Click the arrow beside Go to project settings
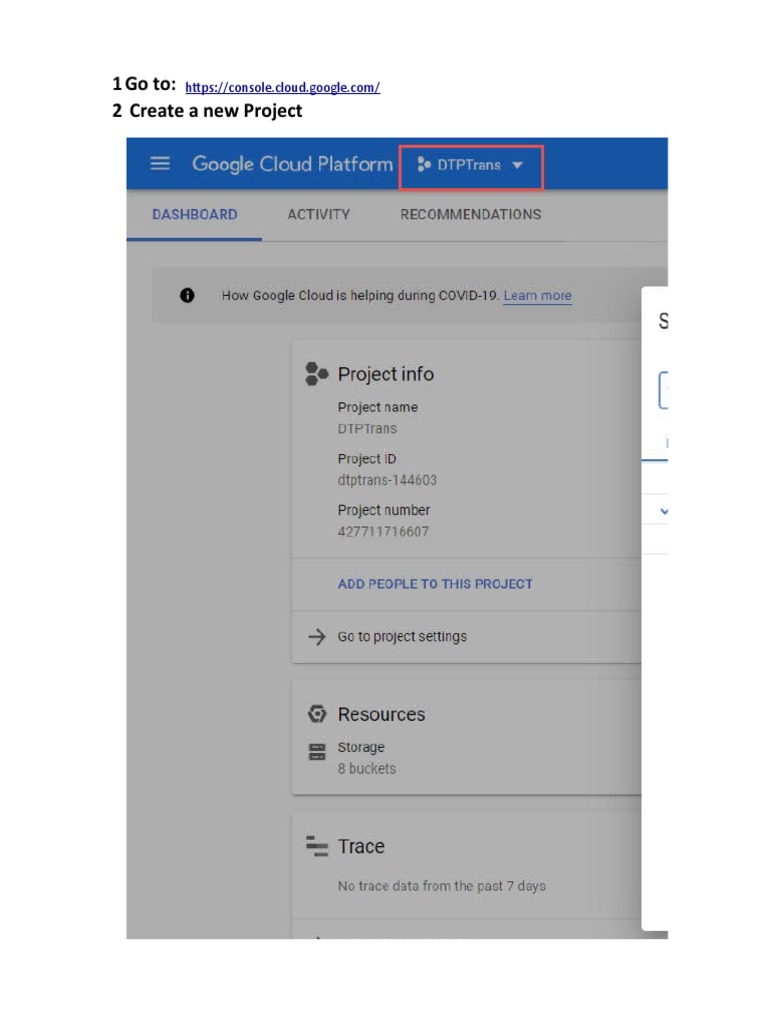This screenshot has width=768, height=1024. click(x=317, y=637)
